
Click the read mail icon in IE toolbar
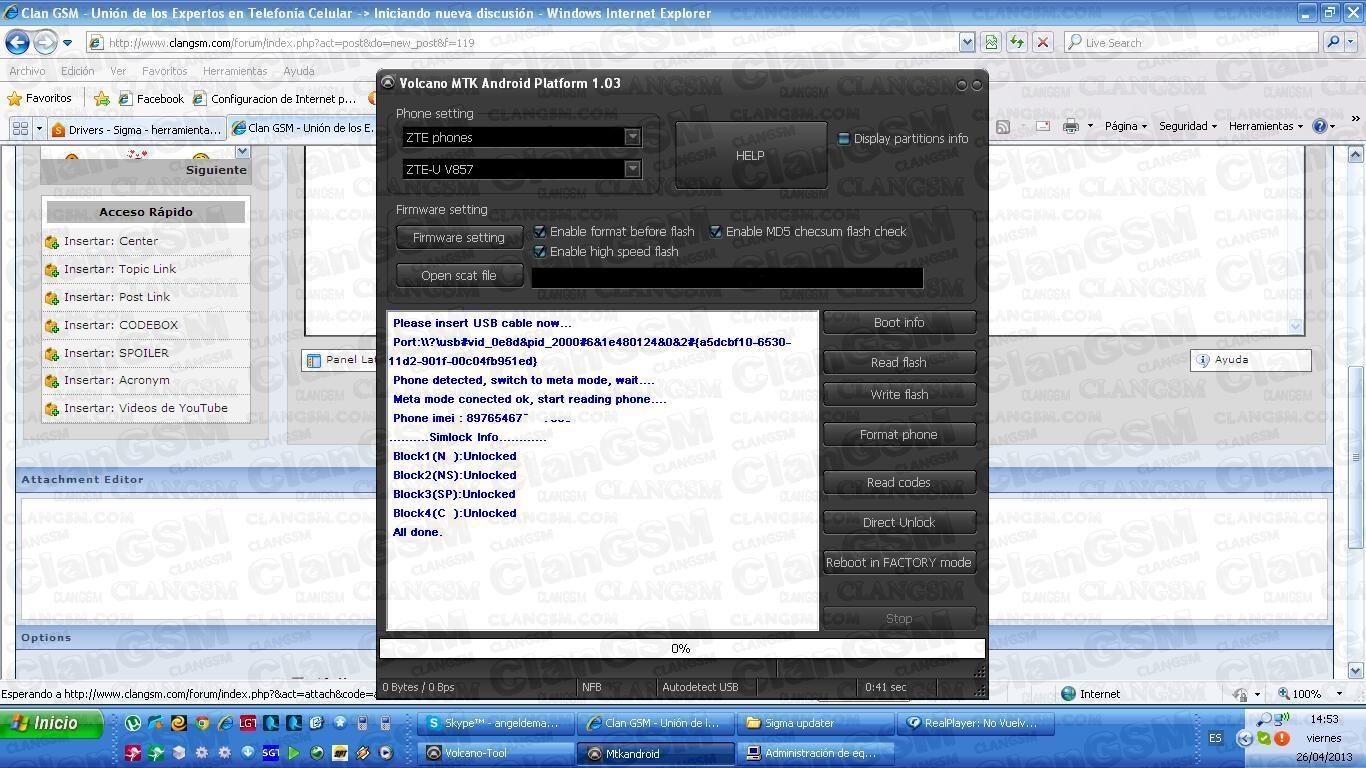tap(1042, 126)
